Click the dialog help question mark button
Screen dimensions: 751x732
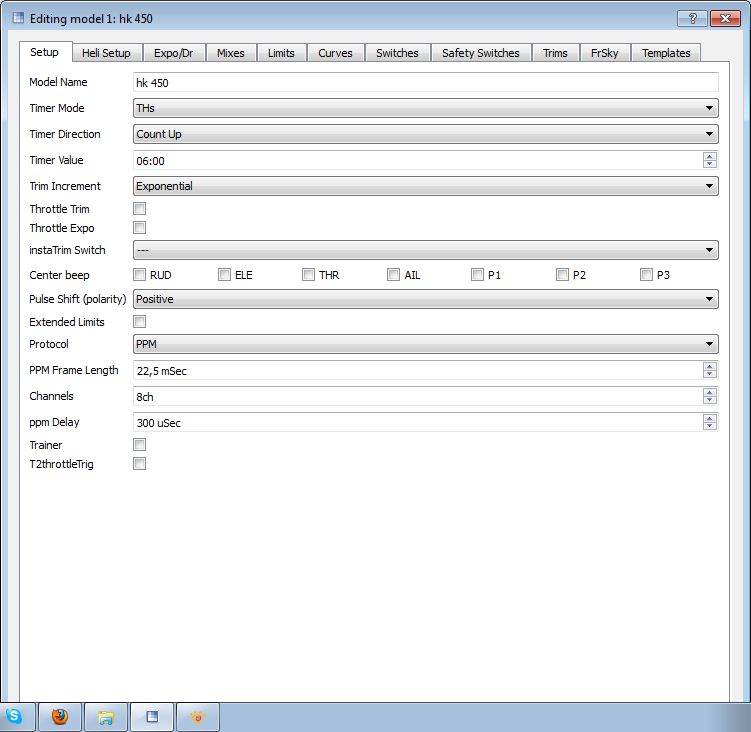(x=692, y=18)
